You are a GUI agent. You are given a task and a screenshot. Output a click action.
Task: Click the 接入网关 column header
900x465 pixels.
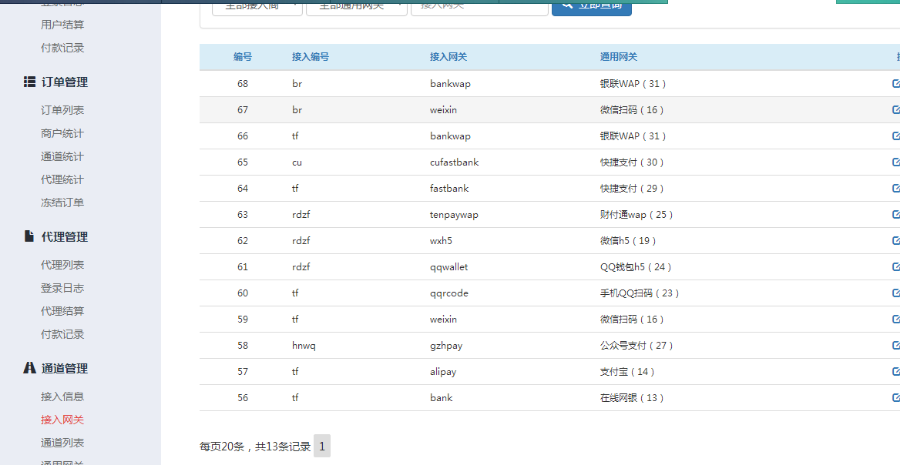(448, 57)
